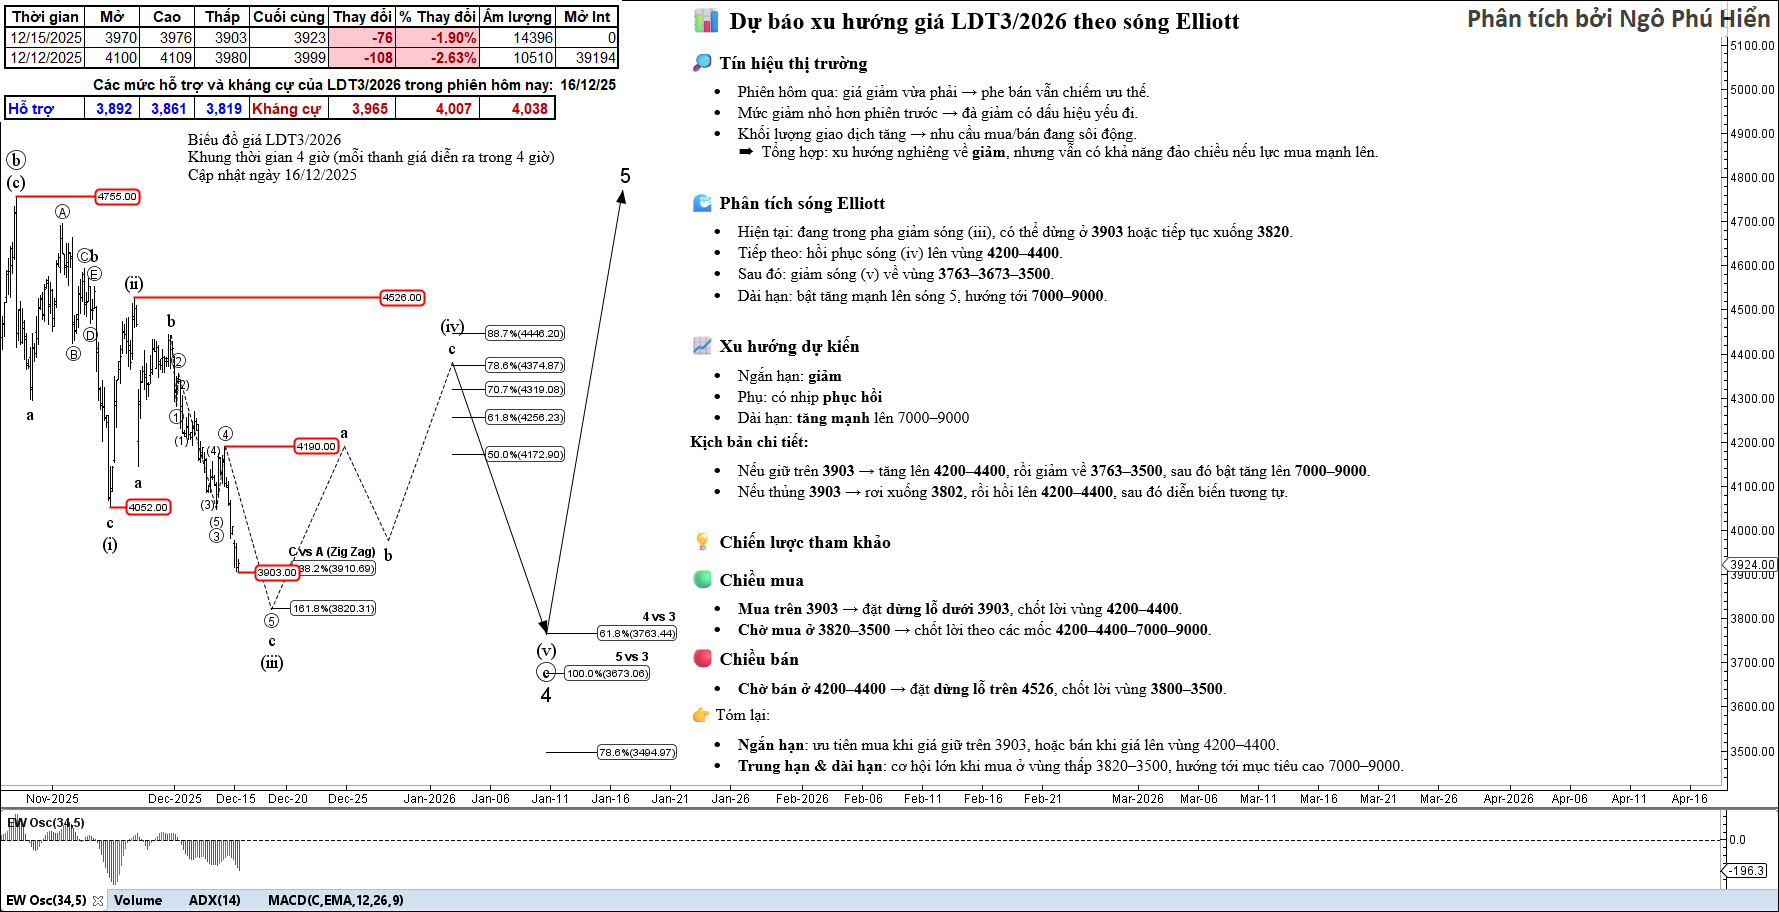
Task: Click the trend chart icon by Xu hướng dự kiến
Action: coord(702,346)
